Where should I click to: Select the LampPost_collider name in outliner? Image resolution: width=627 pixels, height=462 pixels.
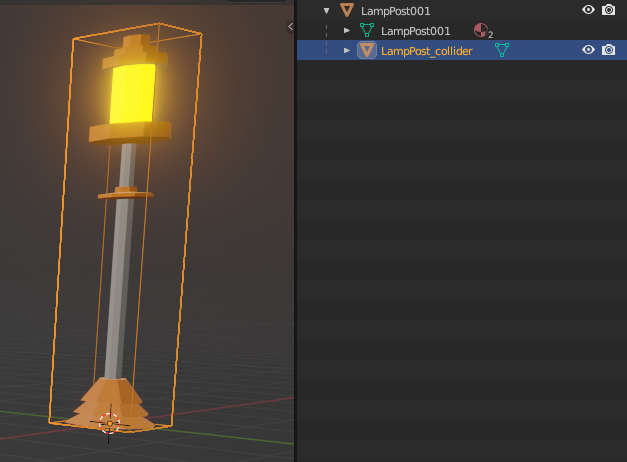[x=426, y=50]
